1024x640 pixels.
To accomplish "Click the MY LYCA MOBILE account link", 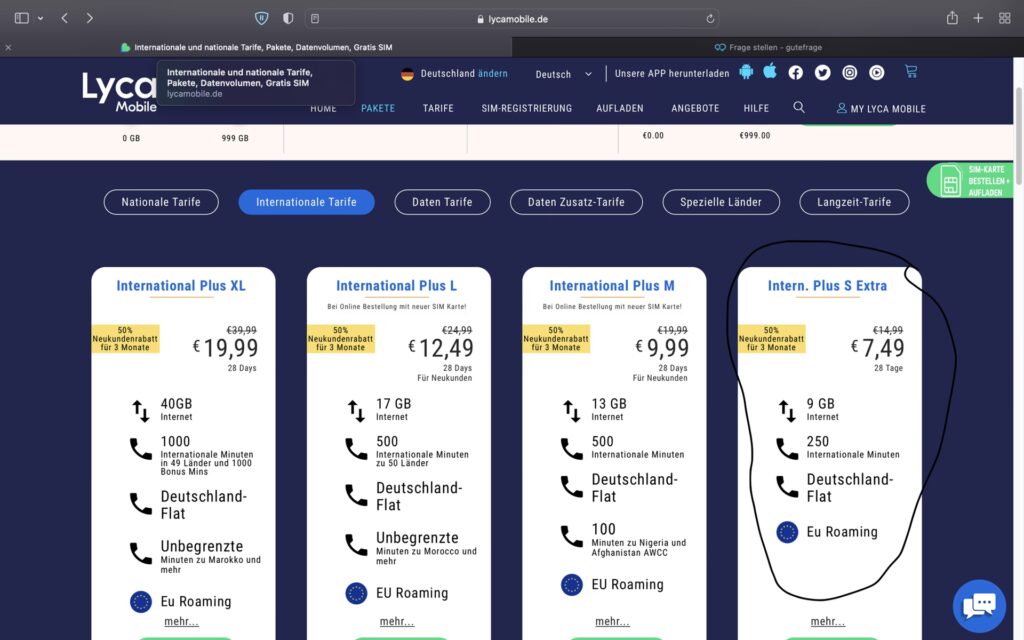I will (881, 108).
